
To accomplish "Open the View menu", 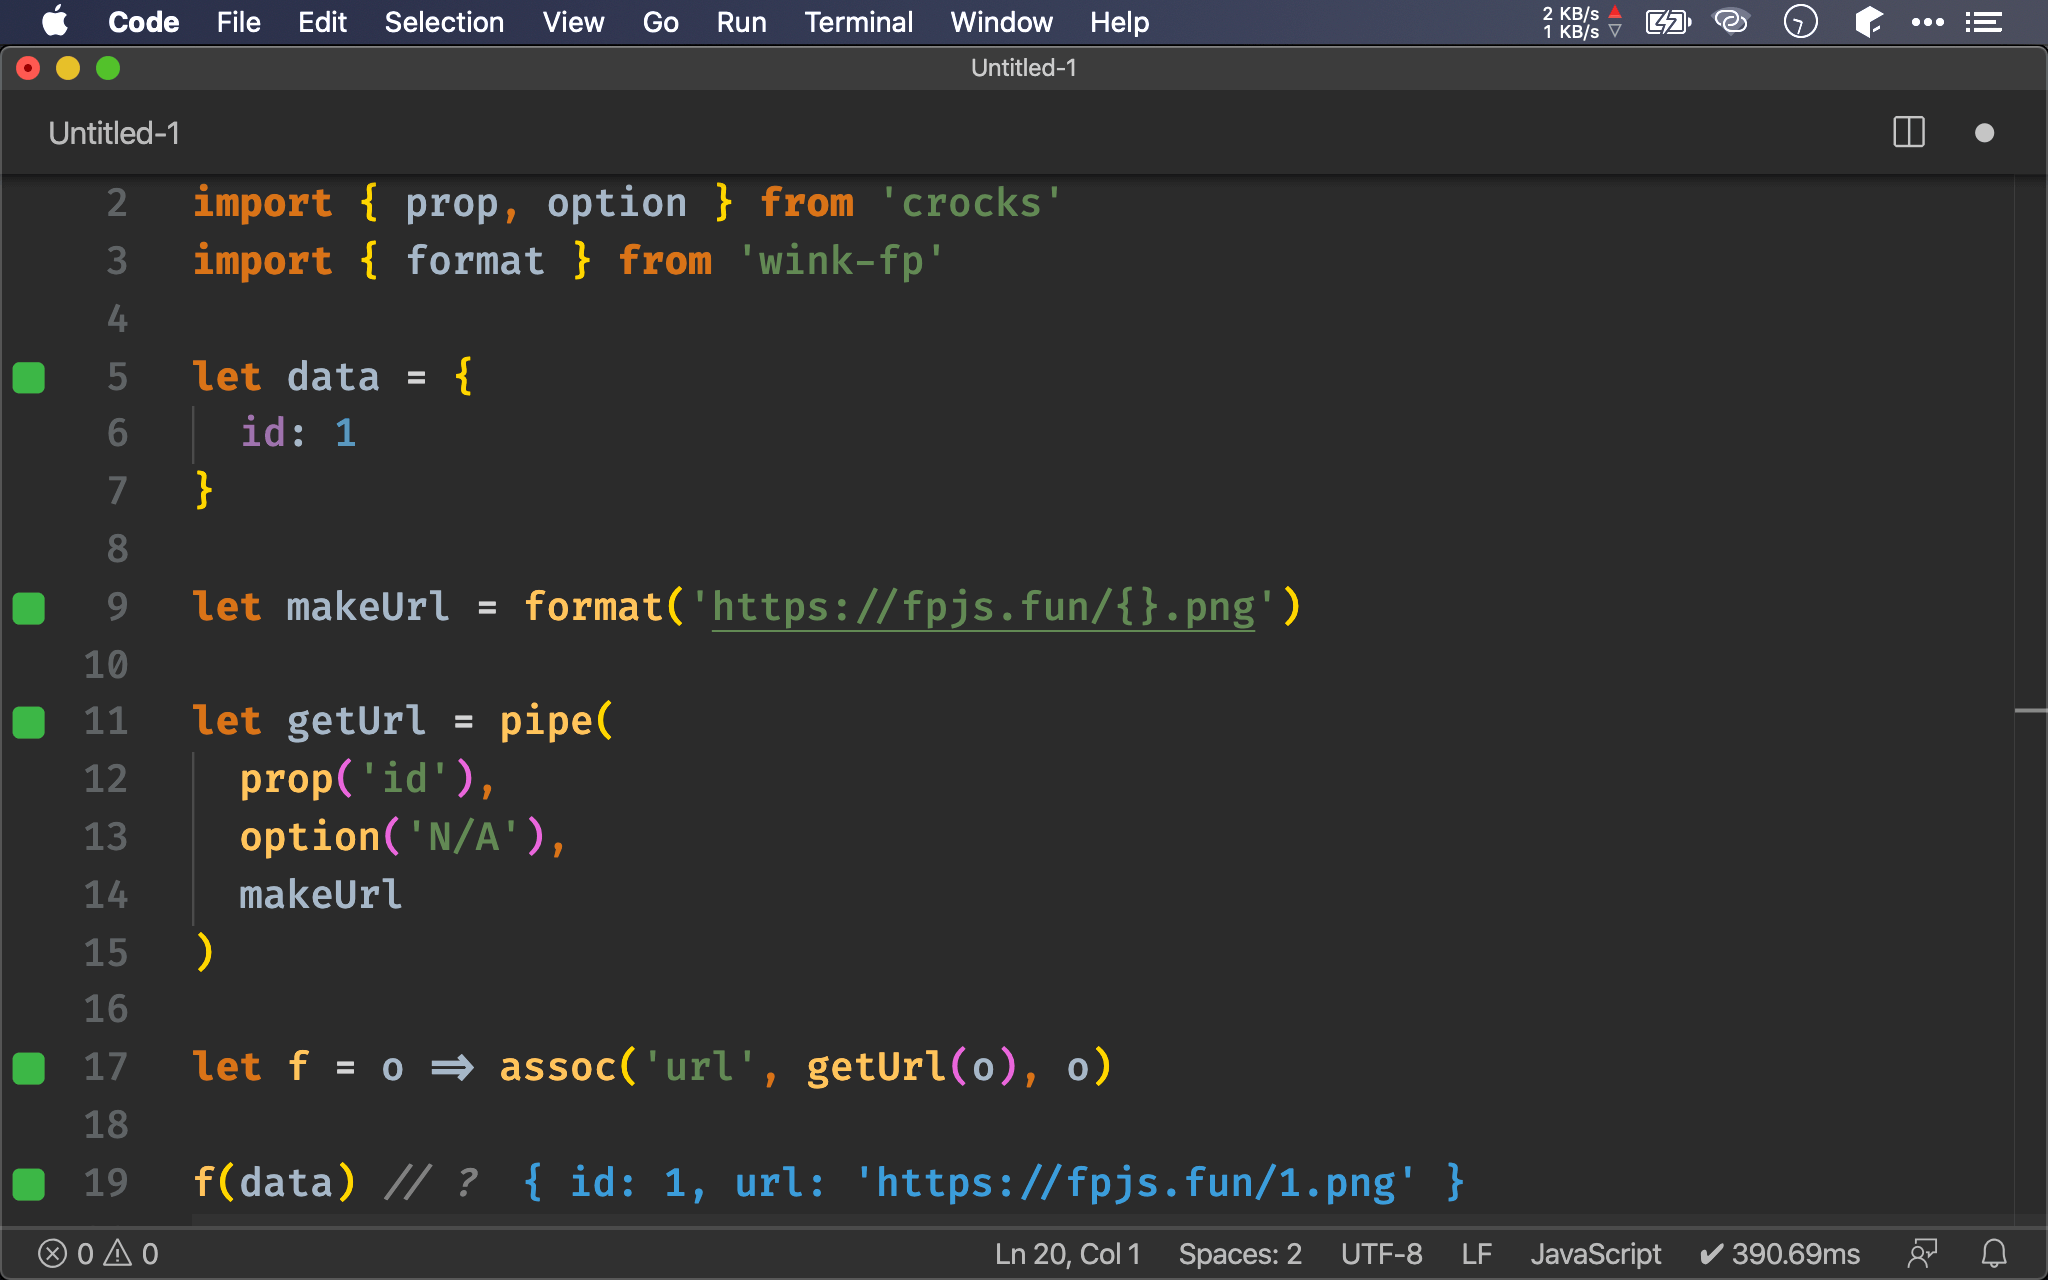I will (x=573, y=22).
